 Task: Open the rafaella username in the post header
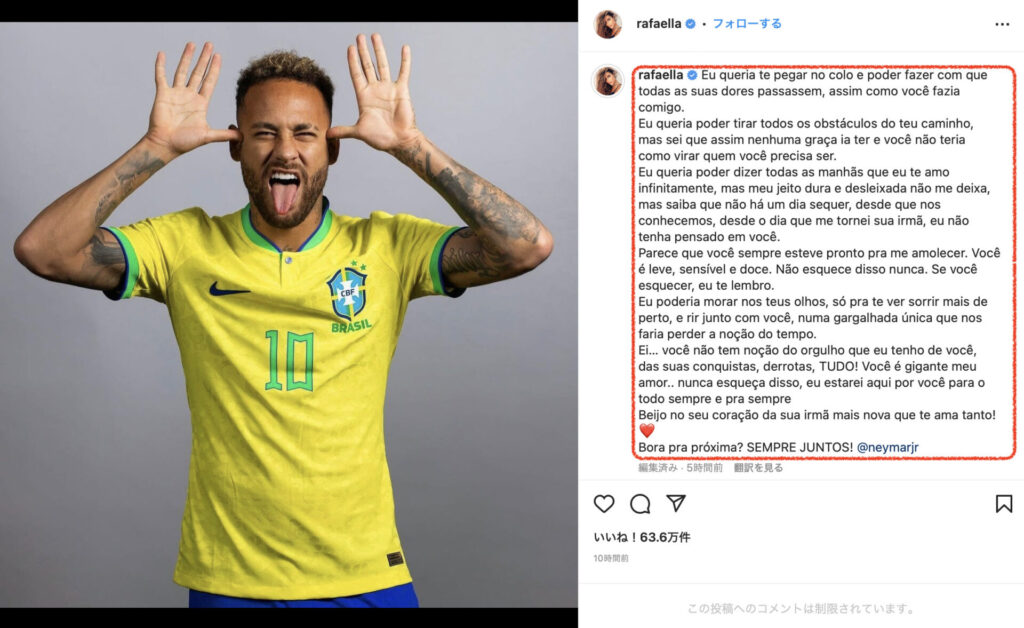[658, 24]
